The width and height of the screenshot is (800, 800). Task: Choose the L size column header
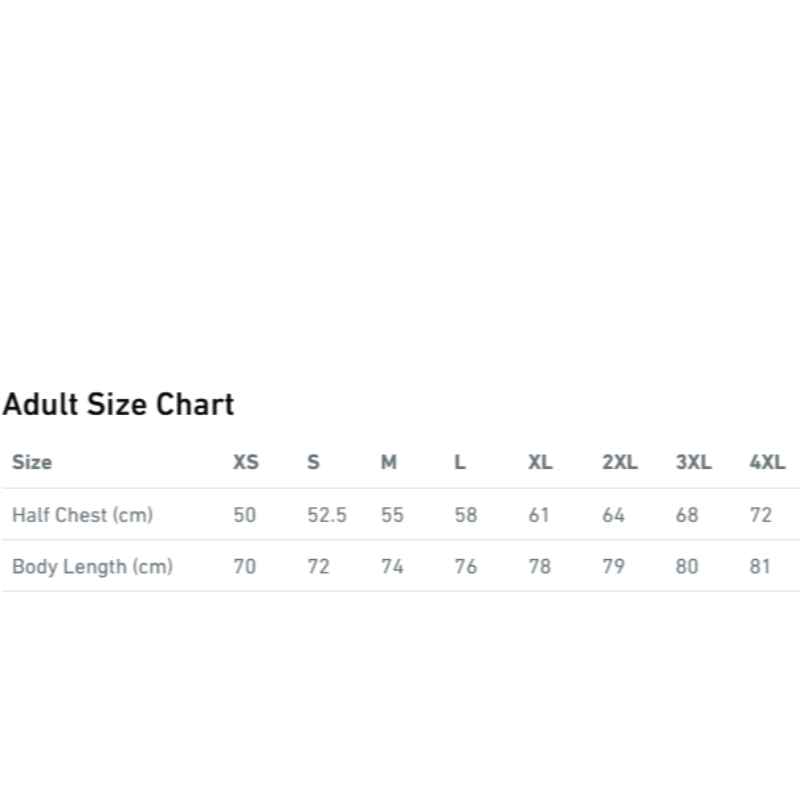coord(460,462)
